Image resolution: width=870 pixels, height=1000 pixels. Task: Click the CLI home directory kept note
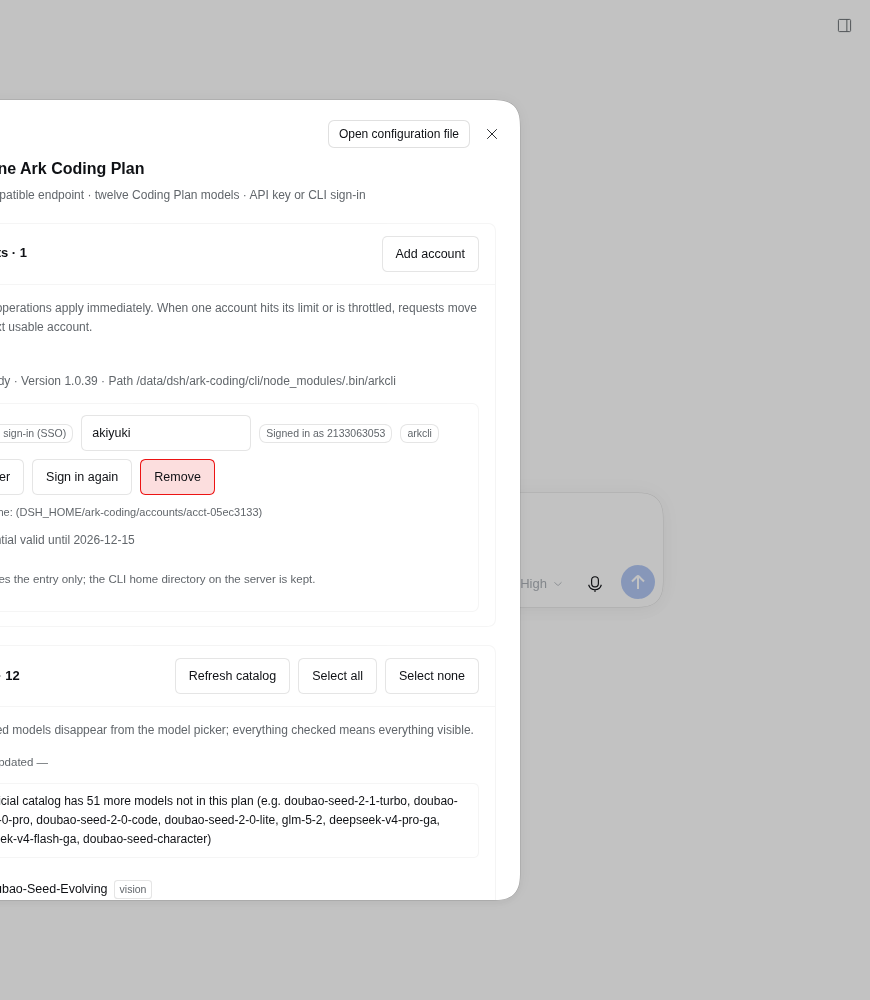click(x=158, y=579)
